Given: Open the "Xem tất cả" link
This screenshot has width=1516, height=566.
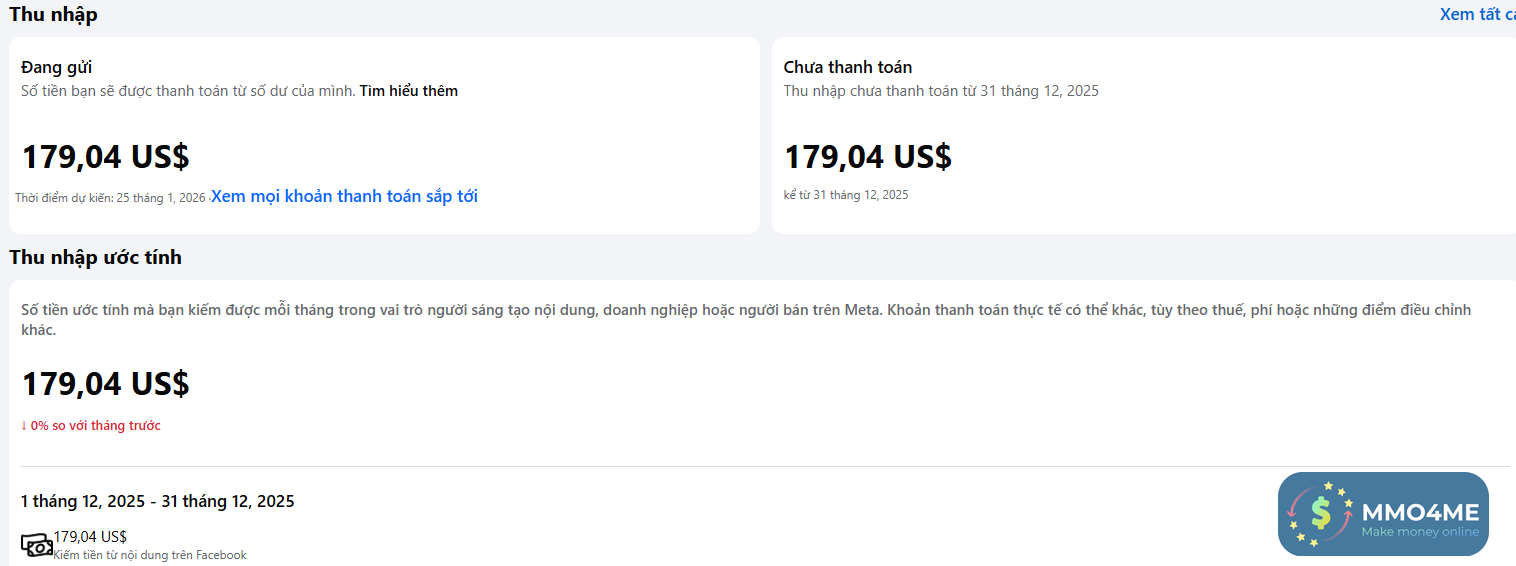Looking at the screenshot, I should coord(1476,15).
